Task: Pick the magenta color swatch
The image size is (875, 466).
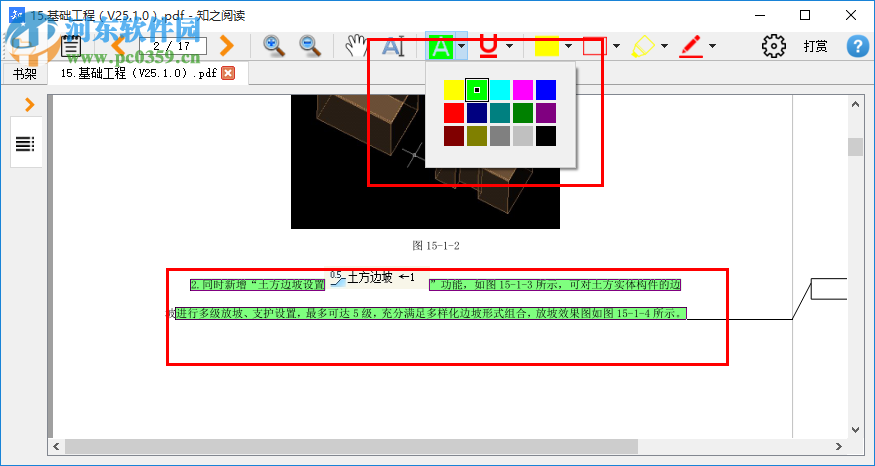Action: 523,90
